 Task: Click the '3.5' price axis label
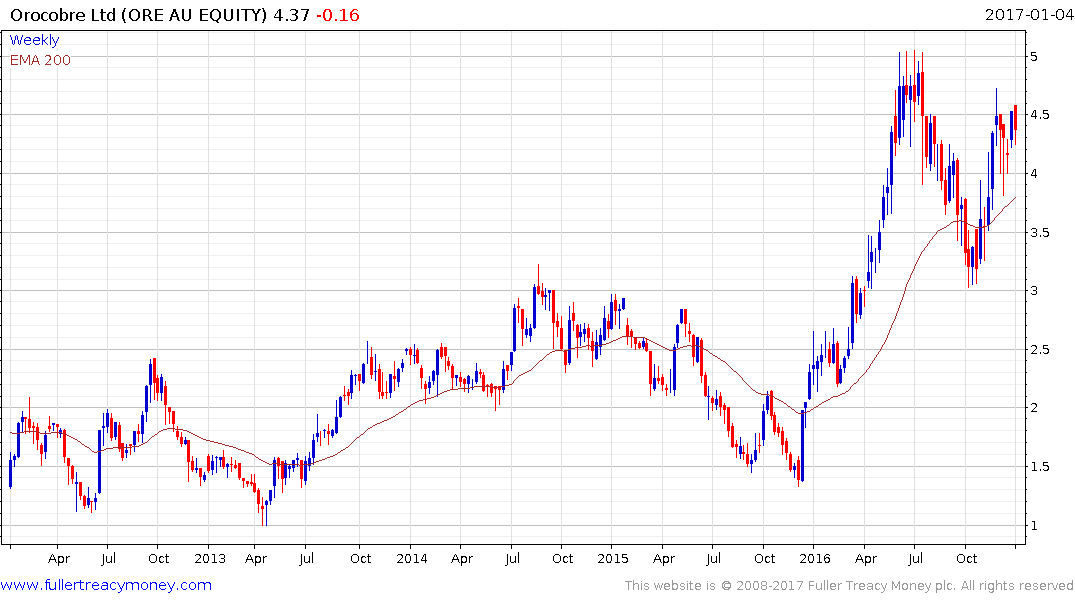pos(1039,232)
